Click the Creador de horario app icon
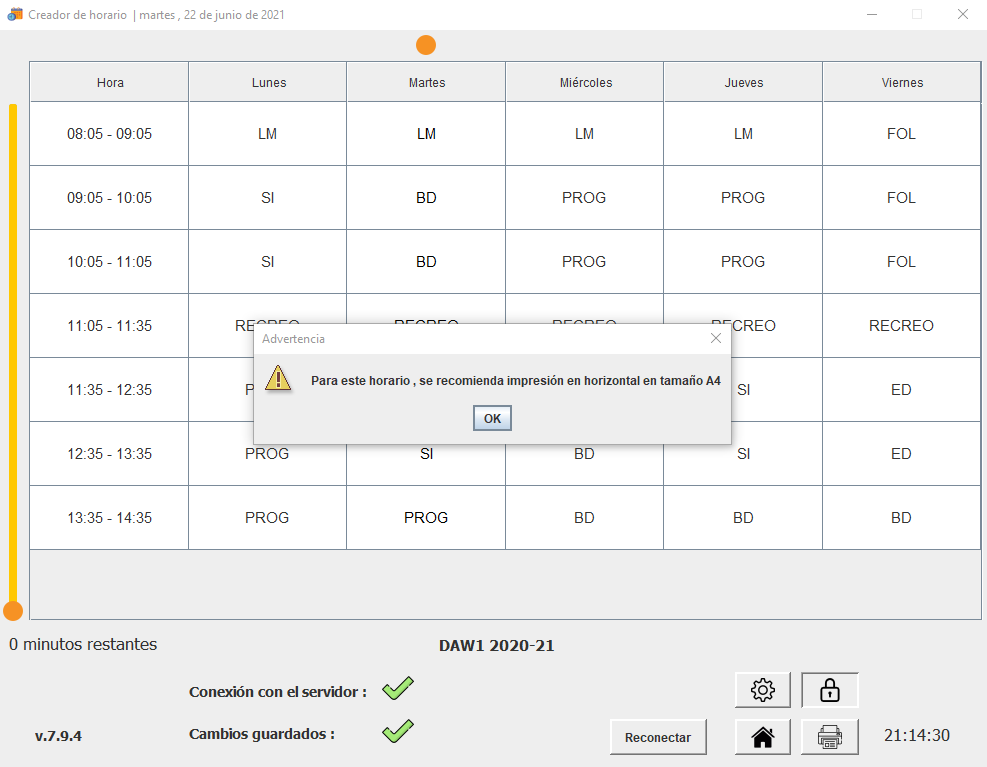Screen dimensions: 987x767 (15, 15)
